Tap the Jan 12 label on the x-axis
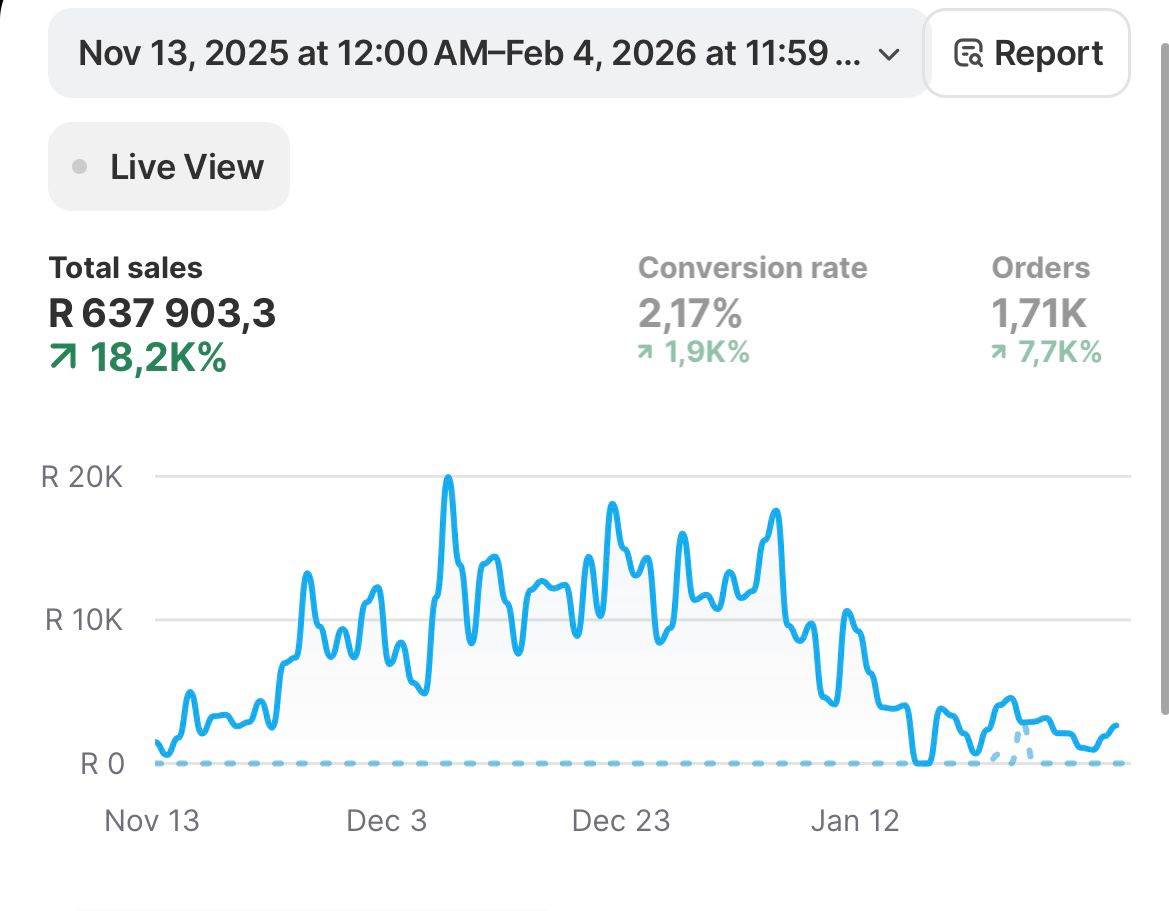1169x911 pixels. (x=855, y=821)
